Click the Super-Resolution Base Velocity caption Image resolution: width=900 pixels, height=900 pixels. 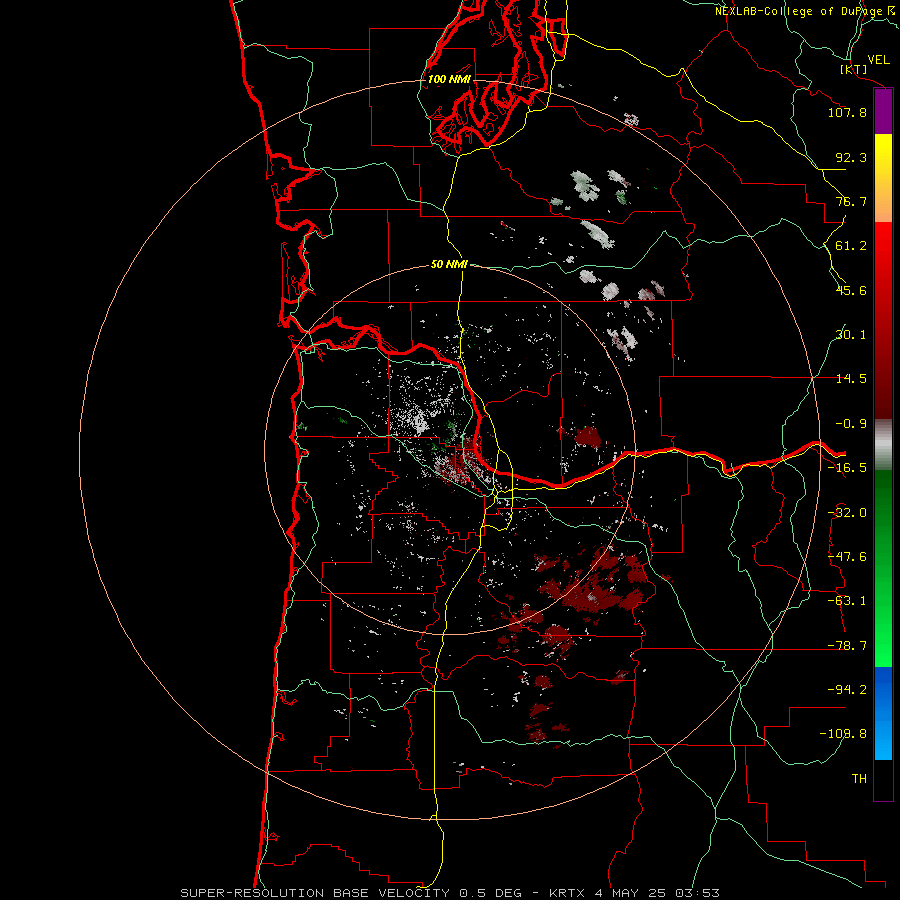(x=449, y=893)
